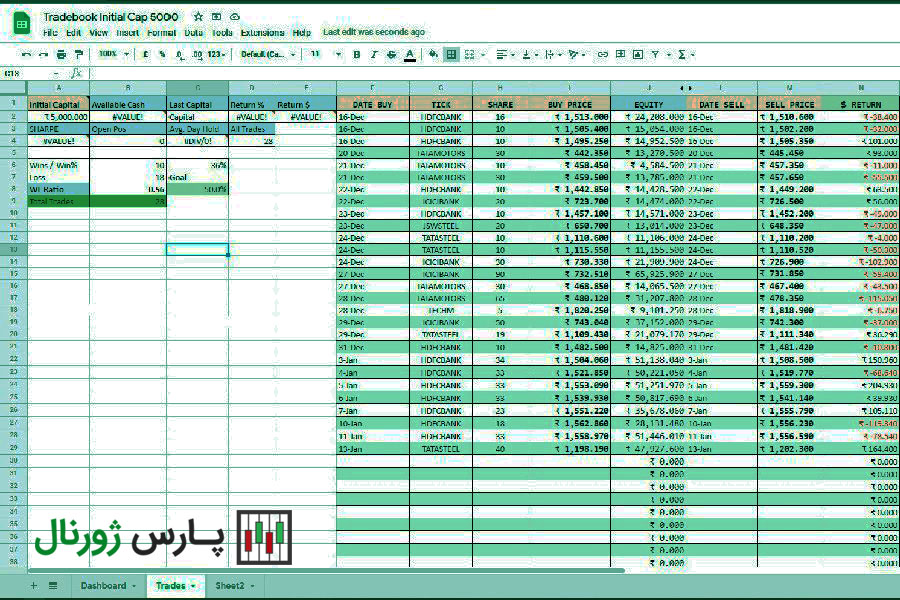
Task: Toggle Bold formatting
Action: point(356,55)
